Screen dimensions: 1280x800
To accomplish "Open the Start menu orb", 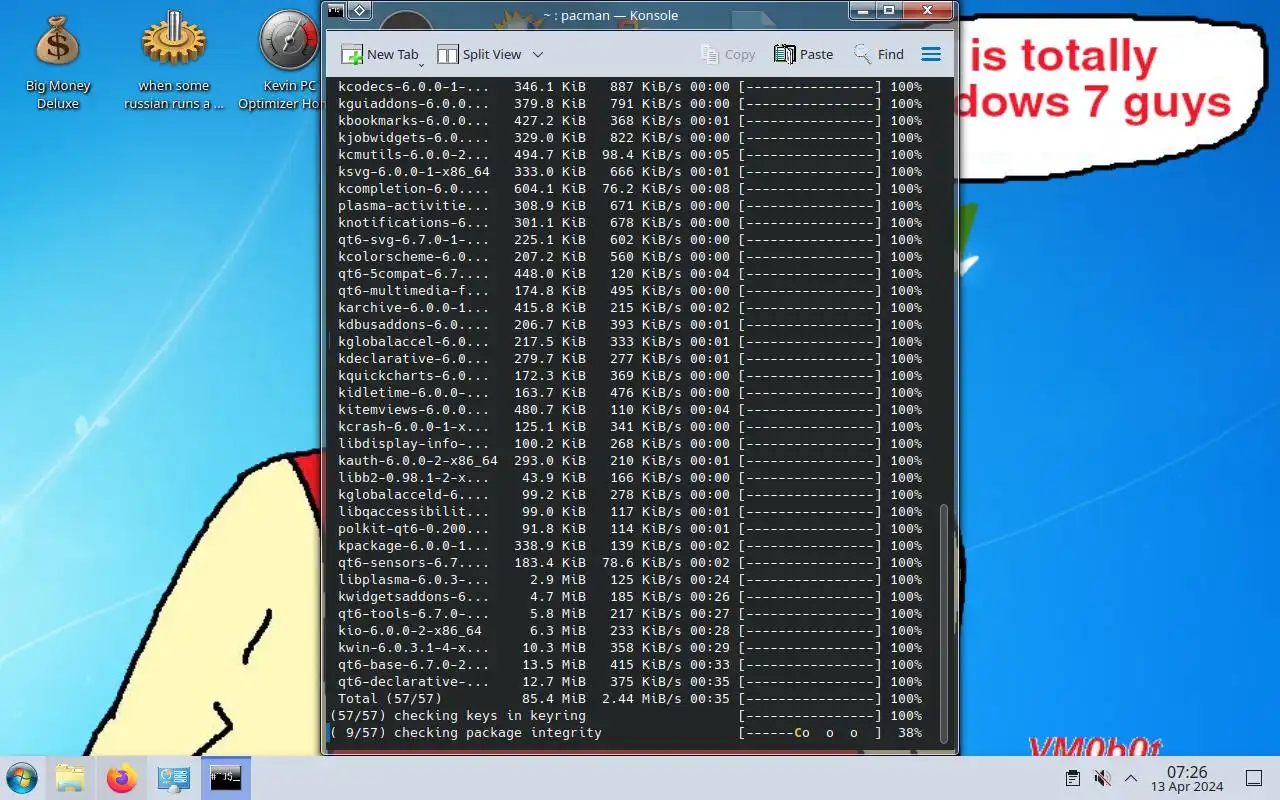I will pyautogui.click(x=21, y=778).
